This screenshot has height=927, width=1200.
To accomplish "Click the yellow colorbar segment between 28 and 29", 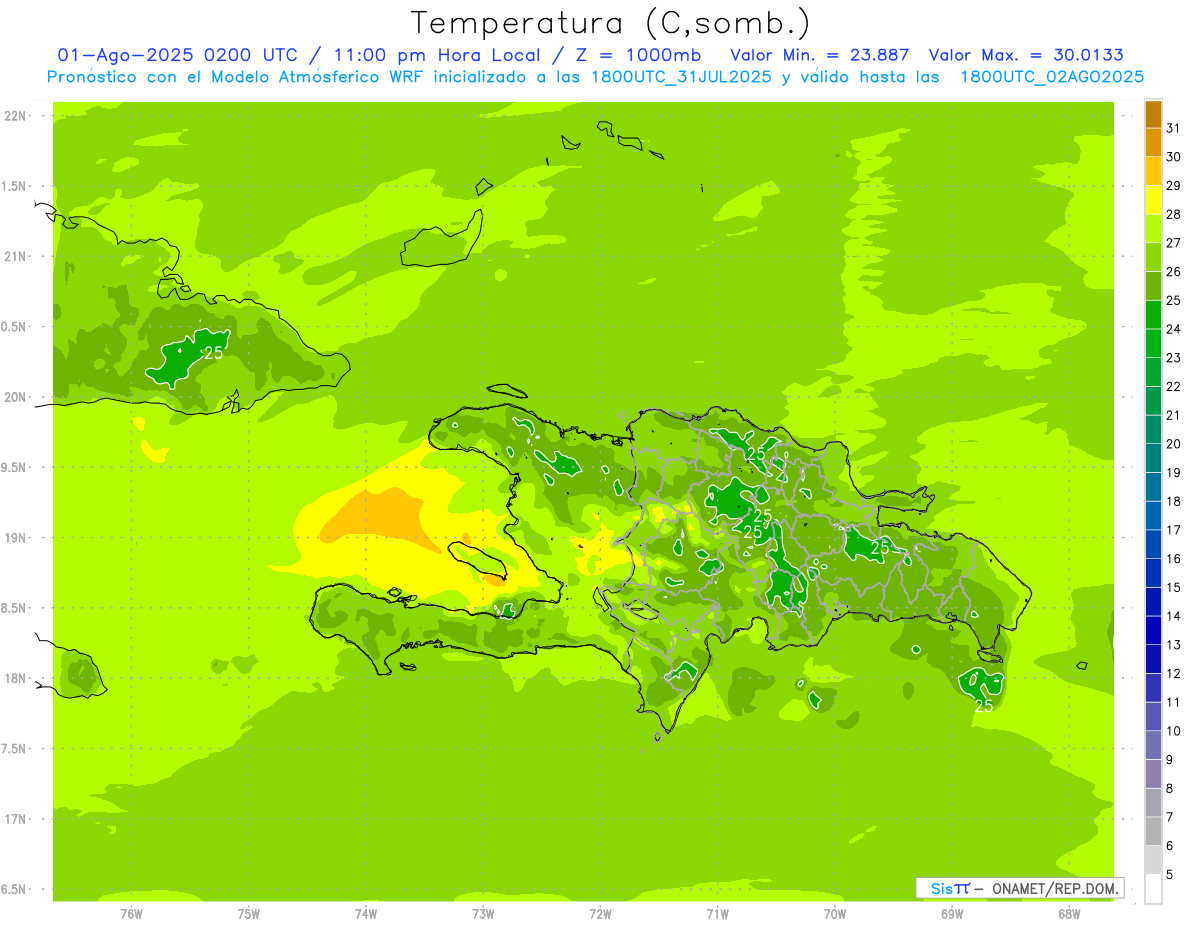I will [1153, 200].
